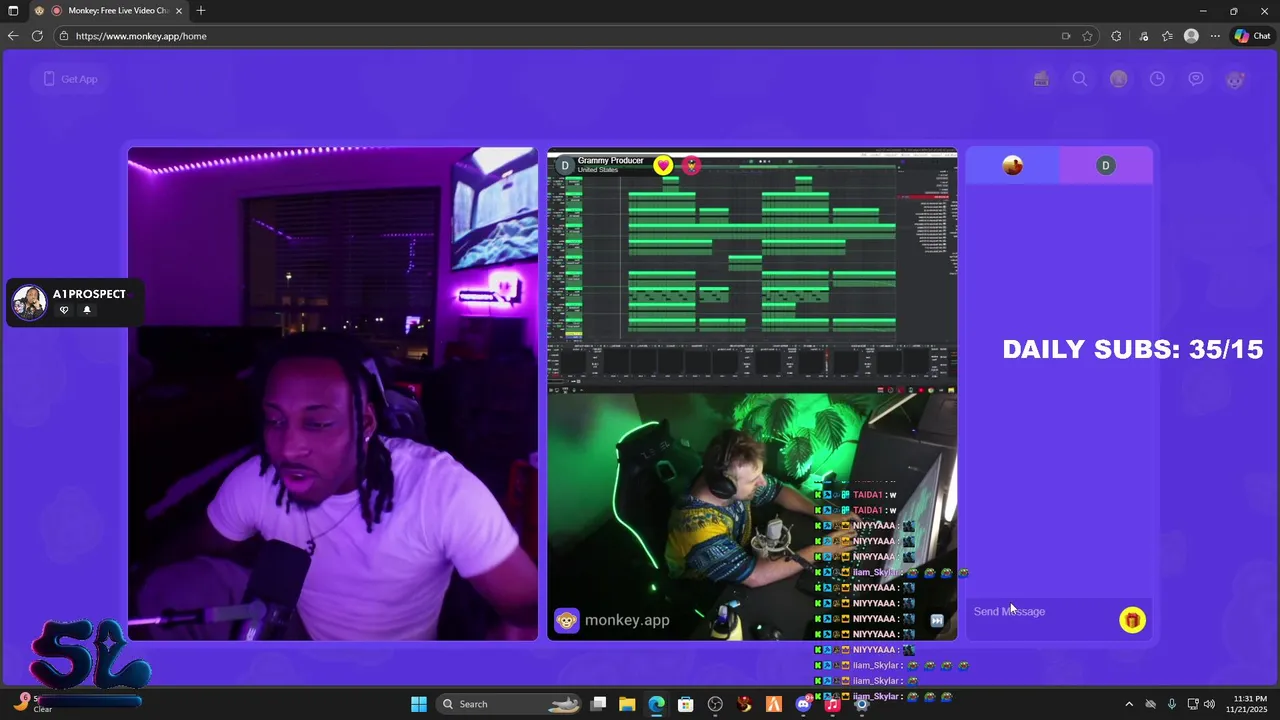The height and width of the screenshot is (720, 1280).
Task: Open the volume tray icon
Action: coord(1210,704)
